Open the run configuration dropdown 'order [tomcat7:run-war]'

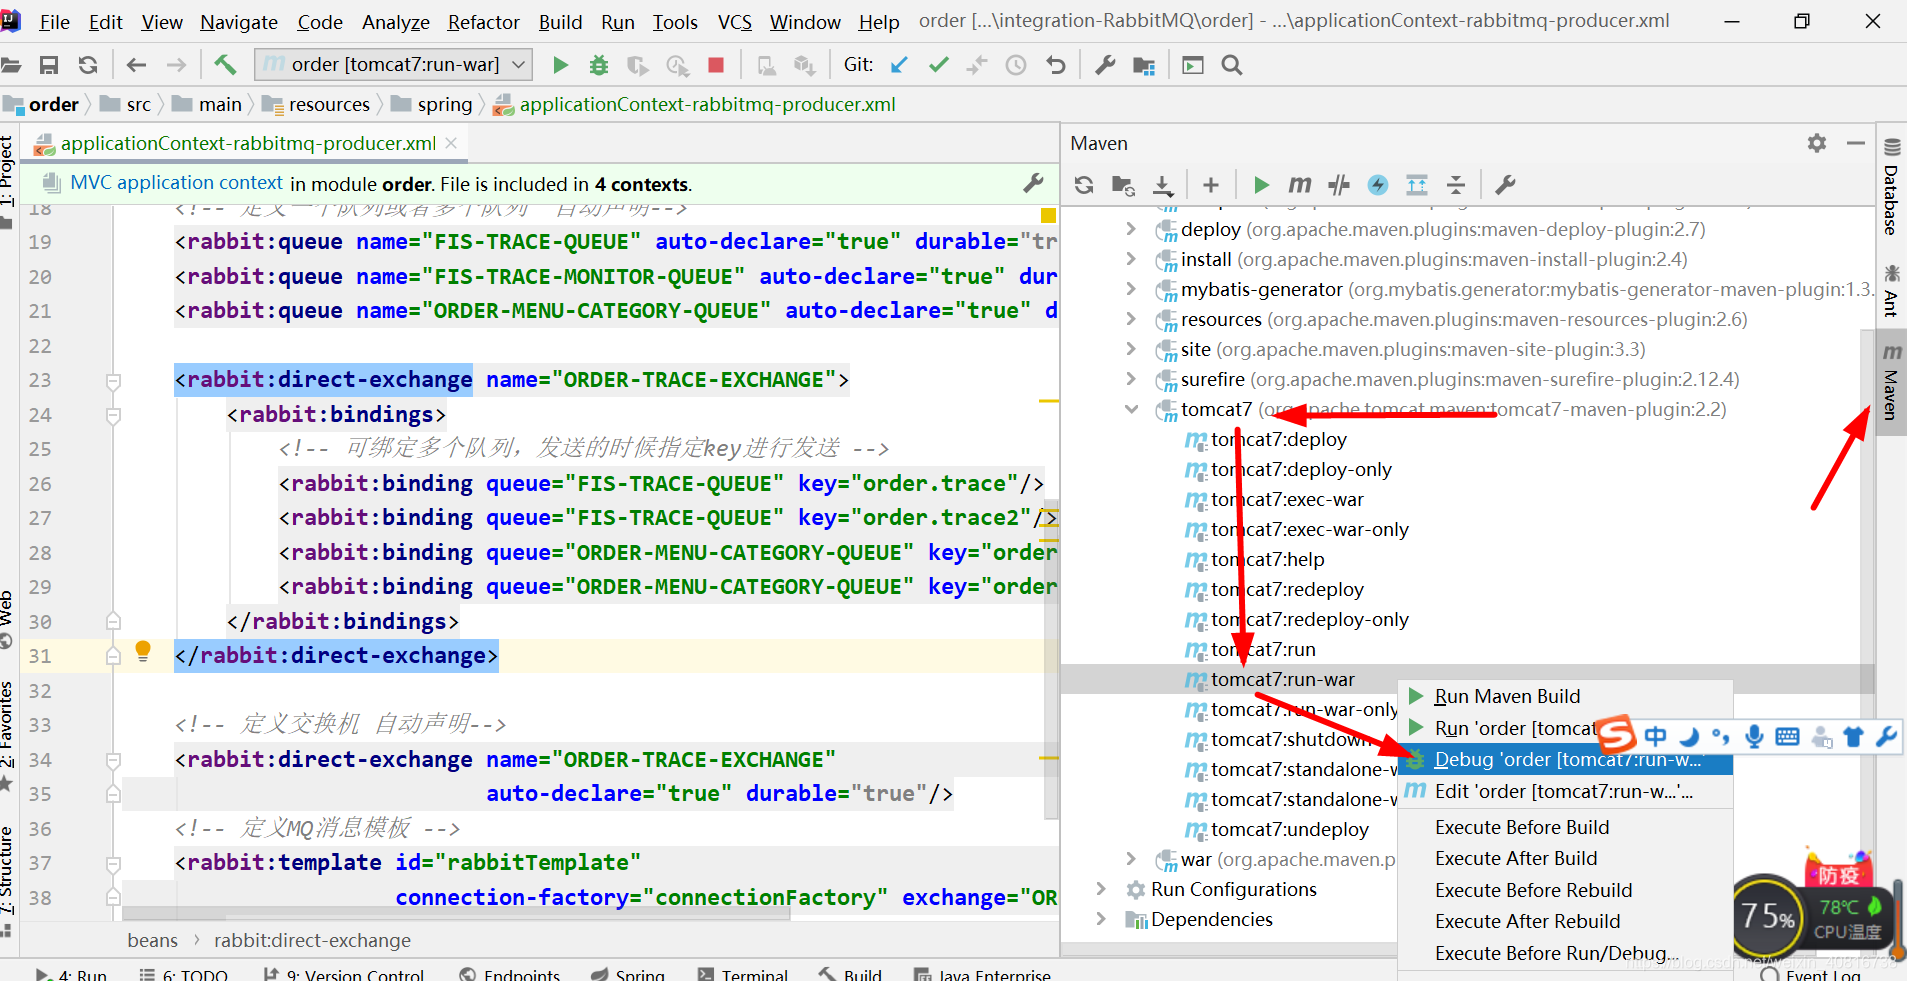[x=392, y=65]
